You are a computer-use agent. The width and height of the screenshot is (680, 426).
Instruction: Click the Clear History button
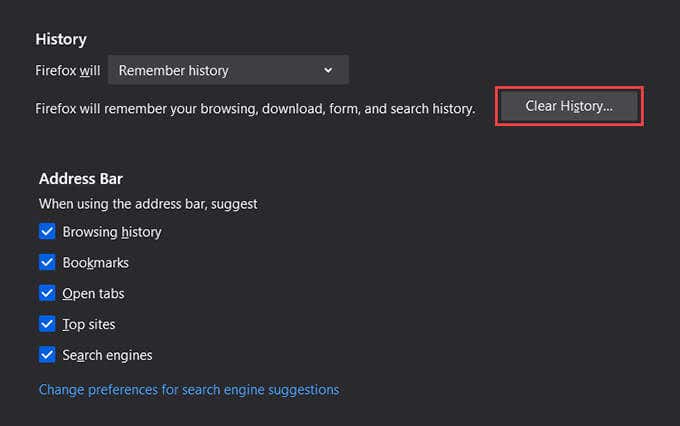click(568, 106)
